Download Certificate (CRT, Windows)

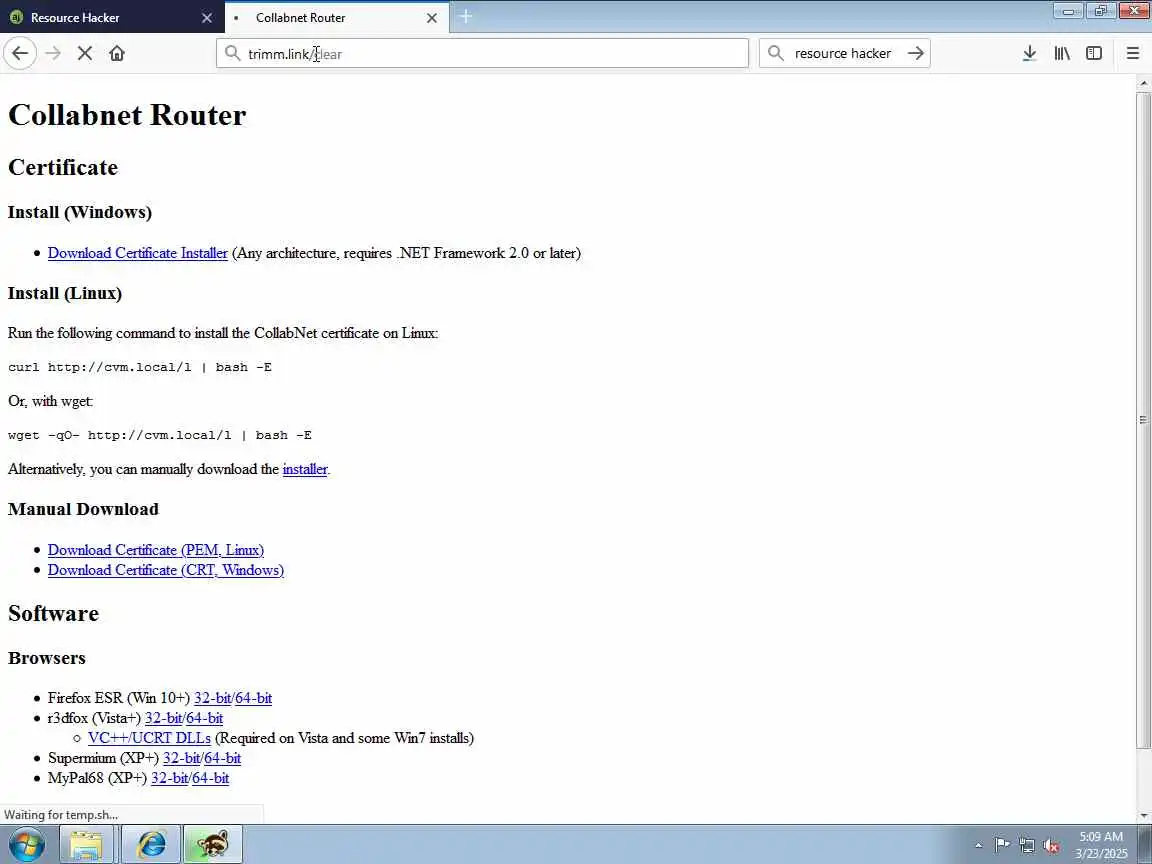click(165, 569)
